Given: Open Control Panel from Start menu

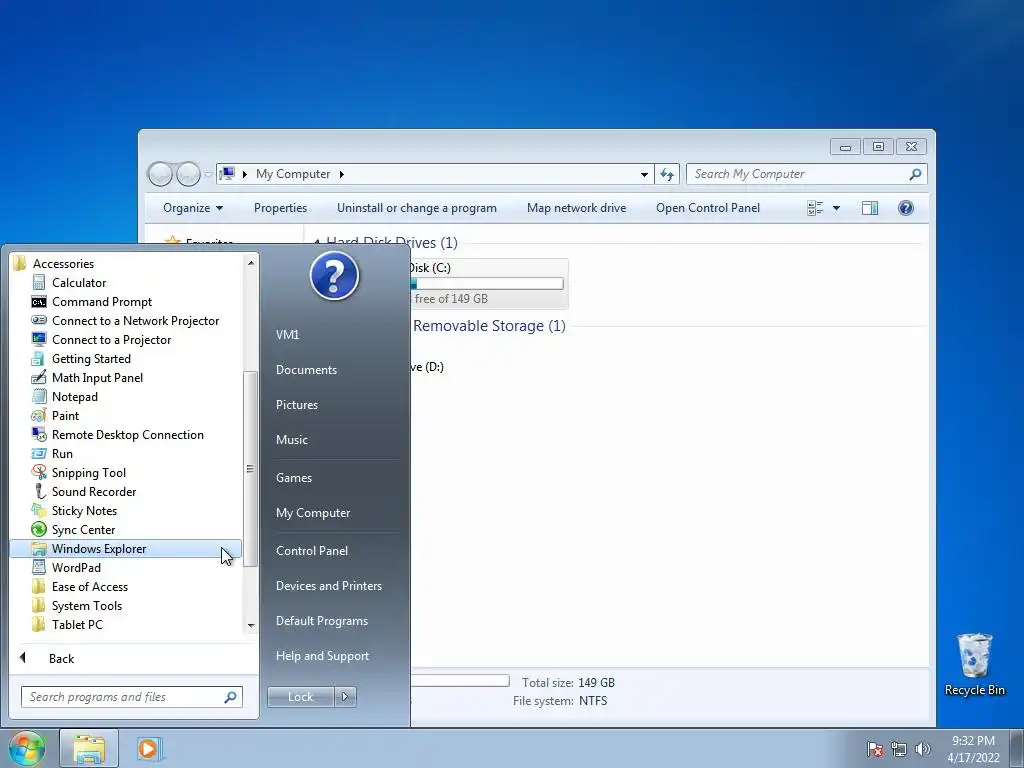Looking at the screenshot, I should [312, 551].
